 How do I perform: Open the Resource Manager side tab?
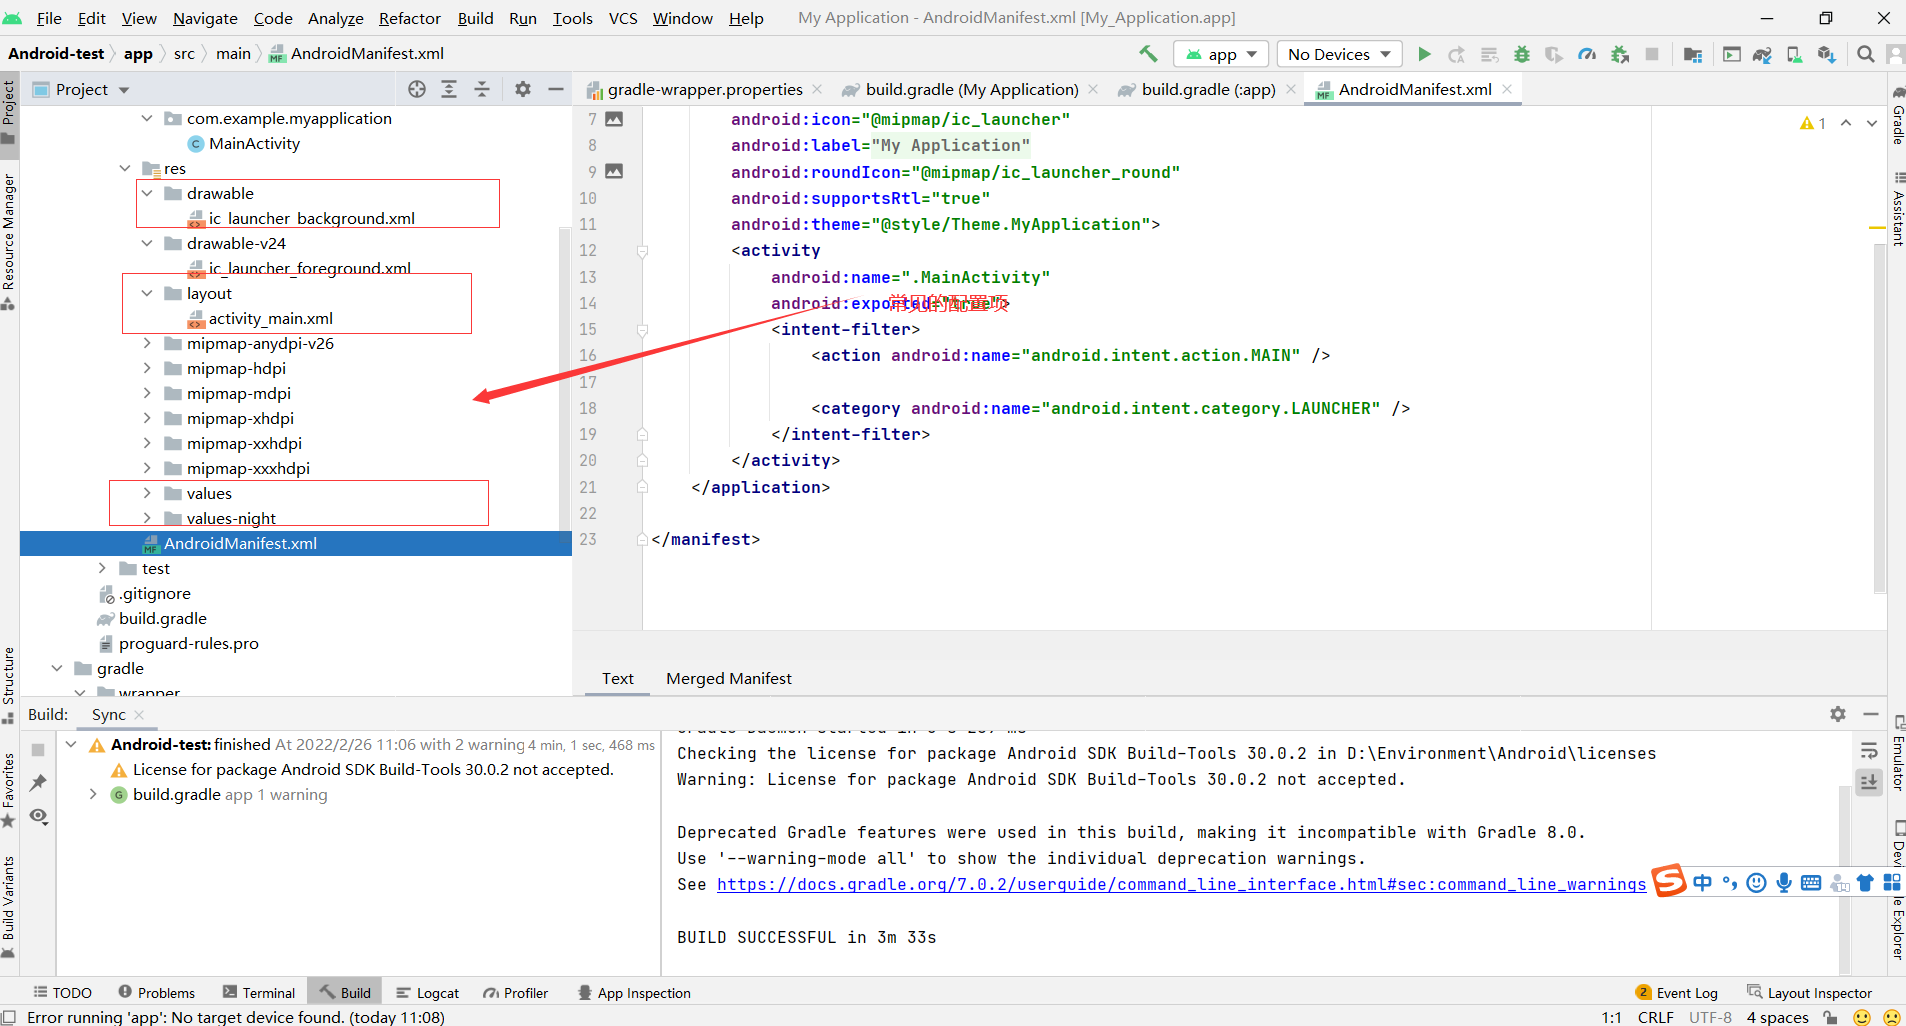pyautogui.click(x=9, y=240)
